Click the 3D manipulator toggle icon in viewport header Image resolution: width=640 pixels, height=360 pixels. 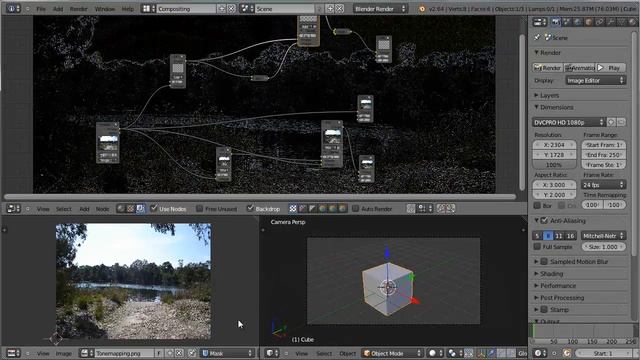pos(481,353)
